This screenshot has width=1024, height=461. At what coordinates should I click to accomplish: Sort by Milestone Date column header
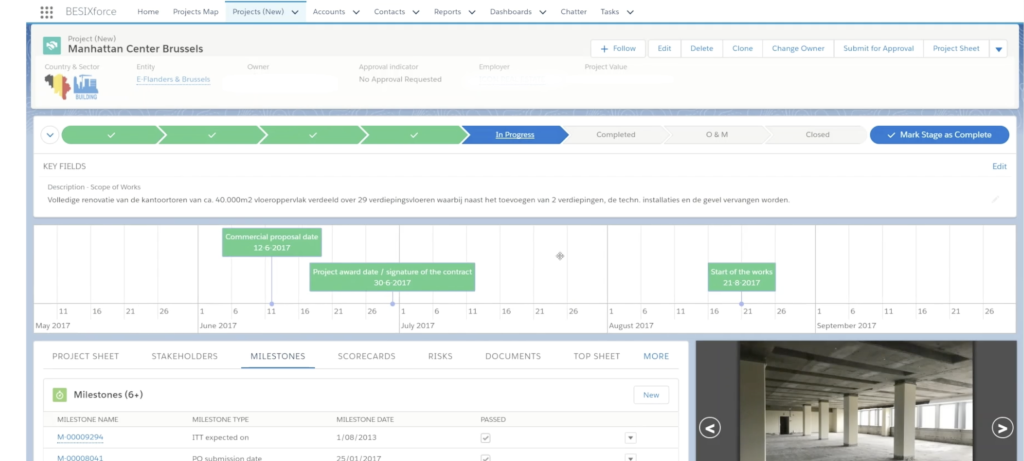coord(365,419)
